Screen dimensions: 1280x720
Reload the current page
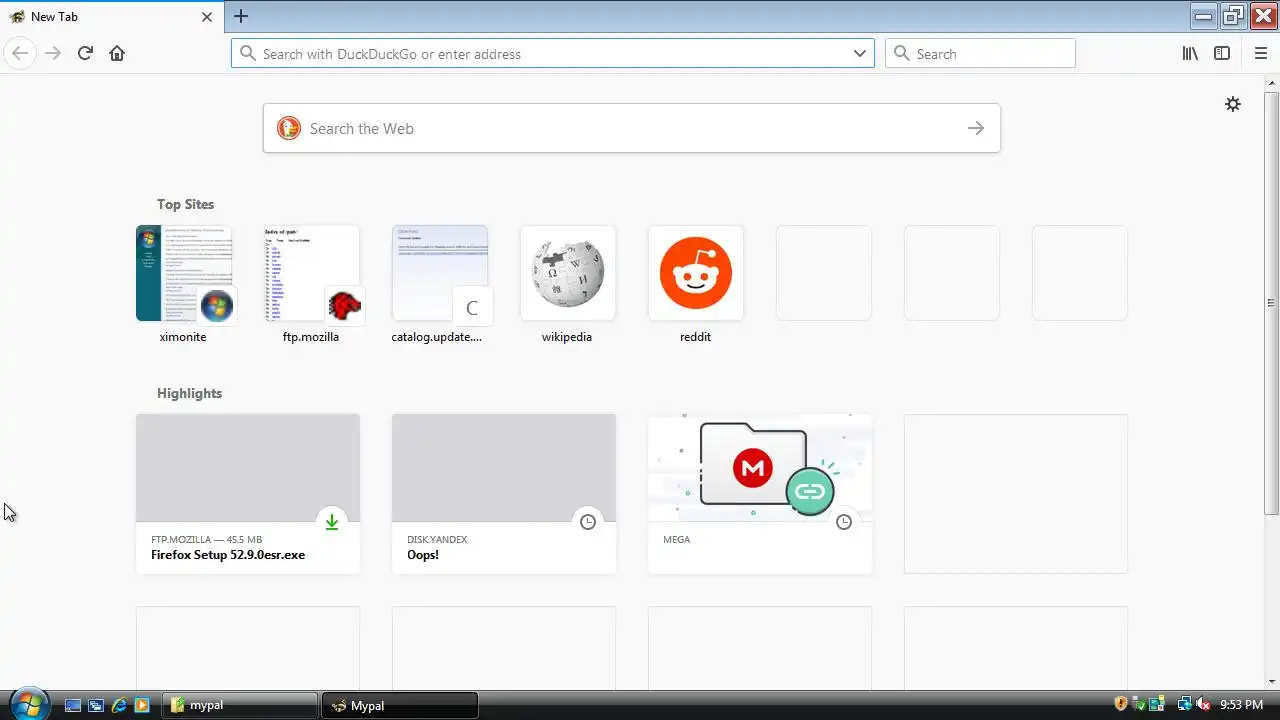pyautogui.click(x=85, y=54)
